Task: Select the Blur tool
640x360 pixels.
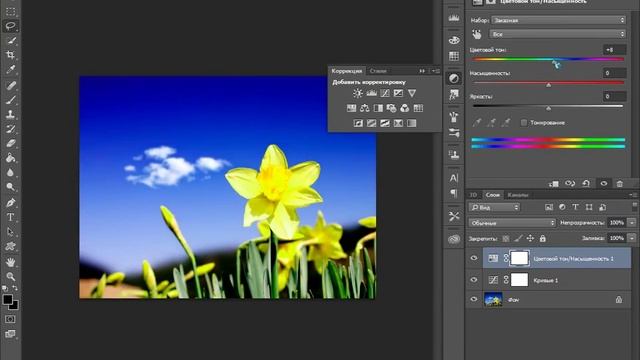Action: 11,172
